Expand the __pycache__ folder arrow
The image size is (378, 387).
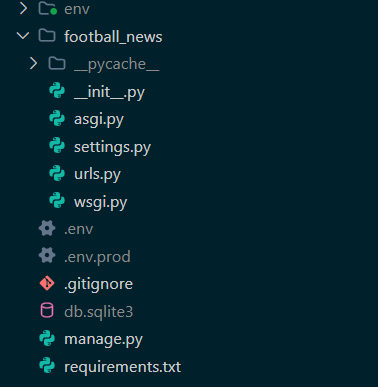33,63
